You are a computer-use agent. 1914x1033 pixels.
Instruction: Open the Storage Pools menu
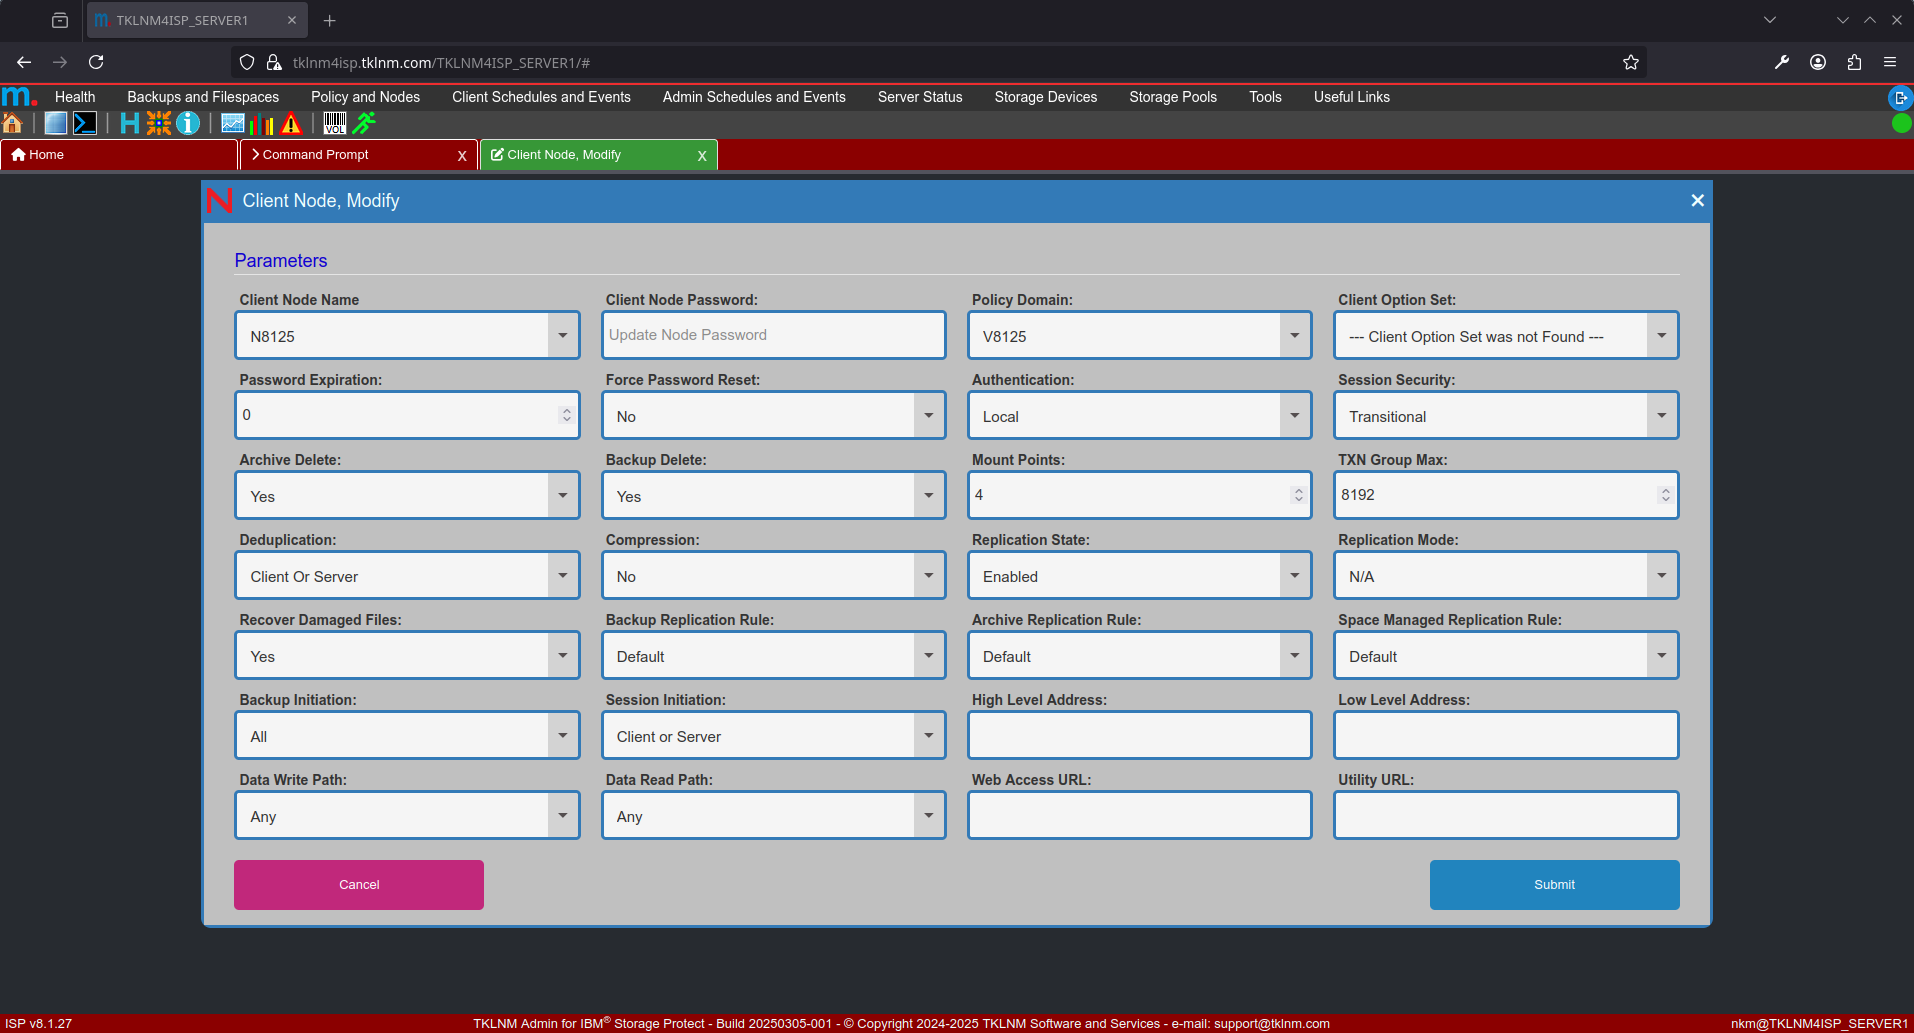coord(1172,97)
